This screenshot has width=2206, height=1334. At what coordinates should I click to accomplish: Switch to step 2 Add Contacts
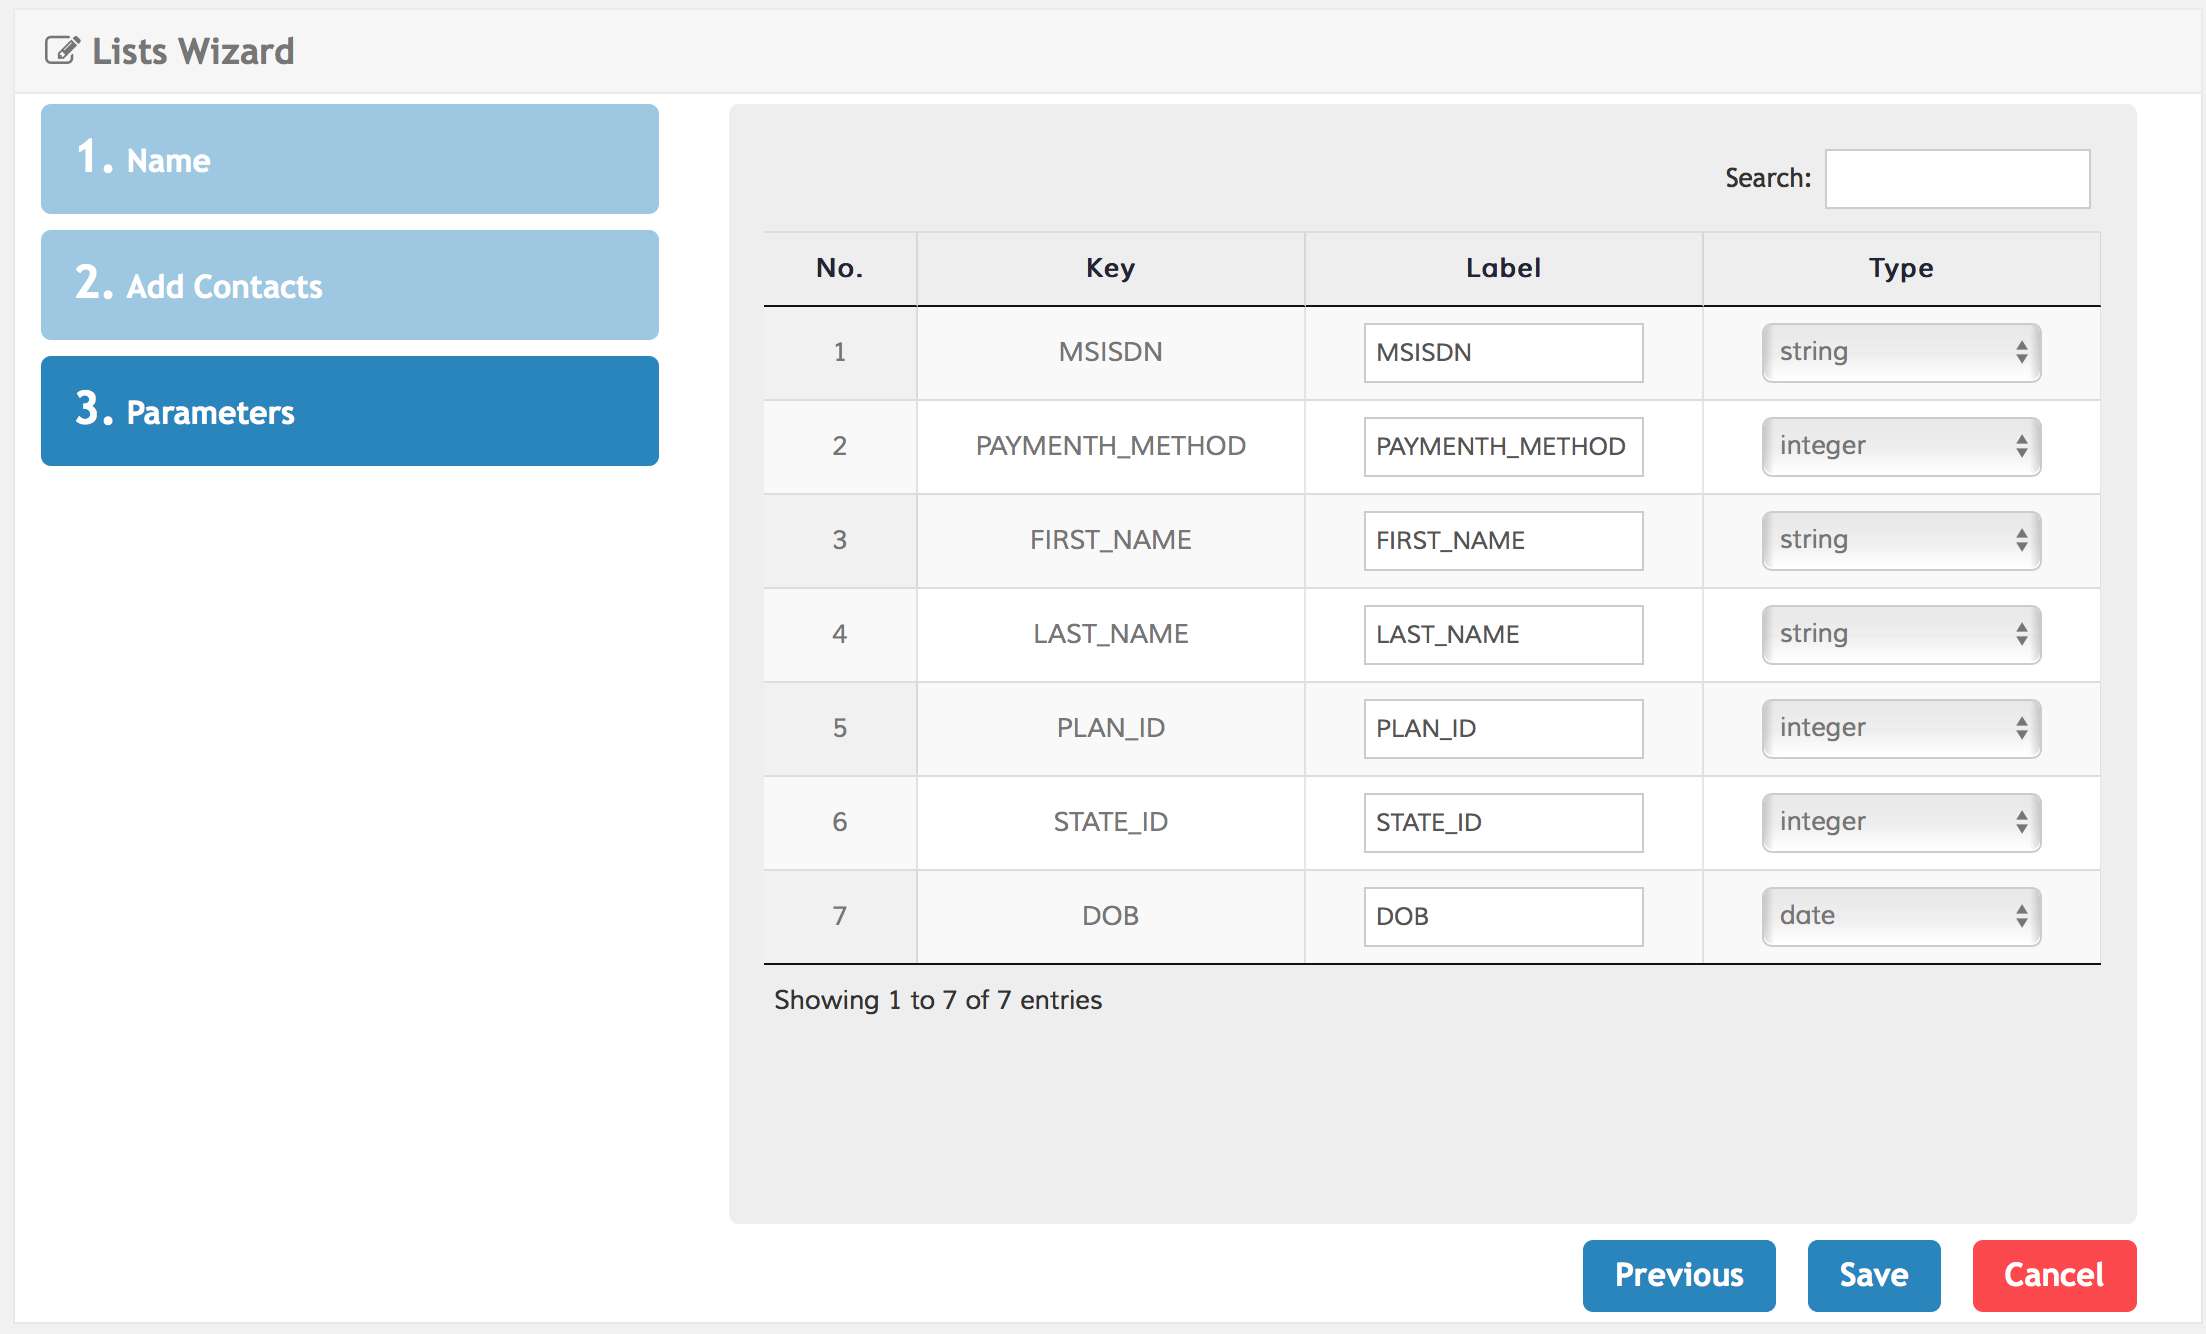349,285
